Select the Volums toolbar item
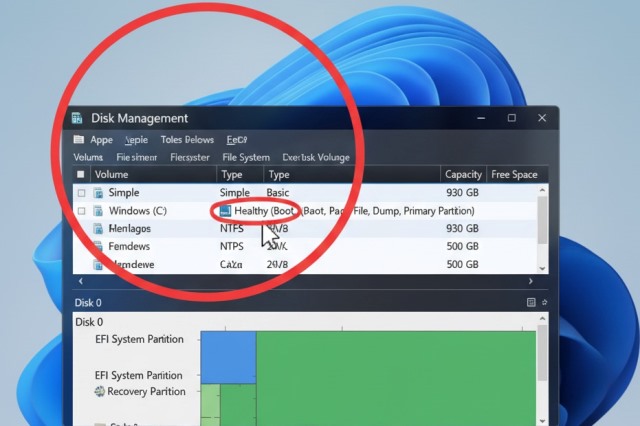640x426 pixels. tap(88, 158)
